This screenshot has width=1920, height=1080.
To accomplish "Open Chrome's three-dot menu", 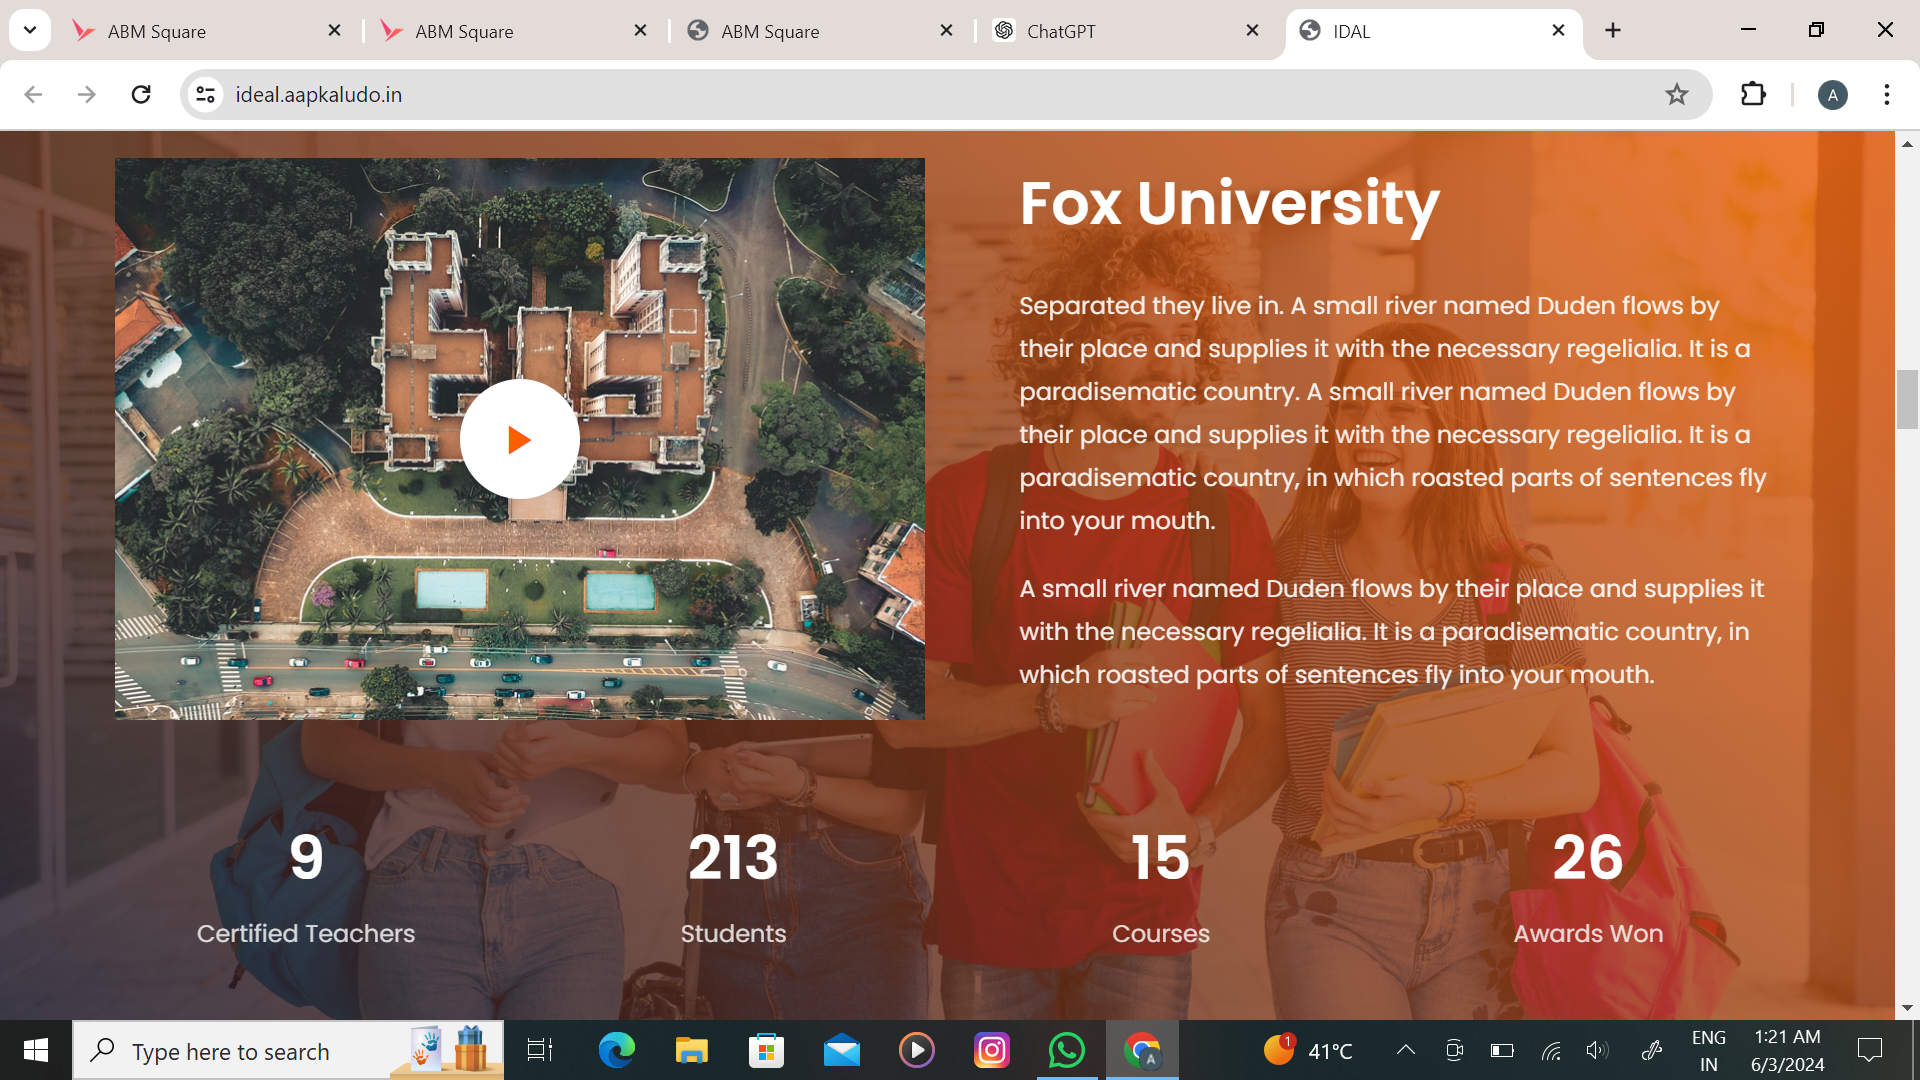I will 1886,94.
